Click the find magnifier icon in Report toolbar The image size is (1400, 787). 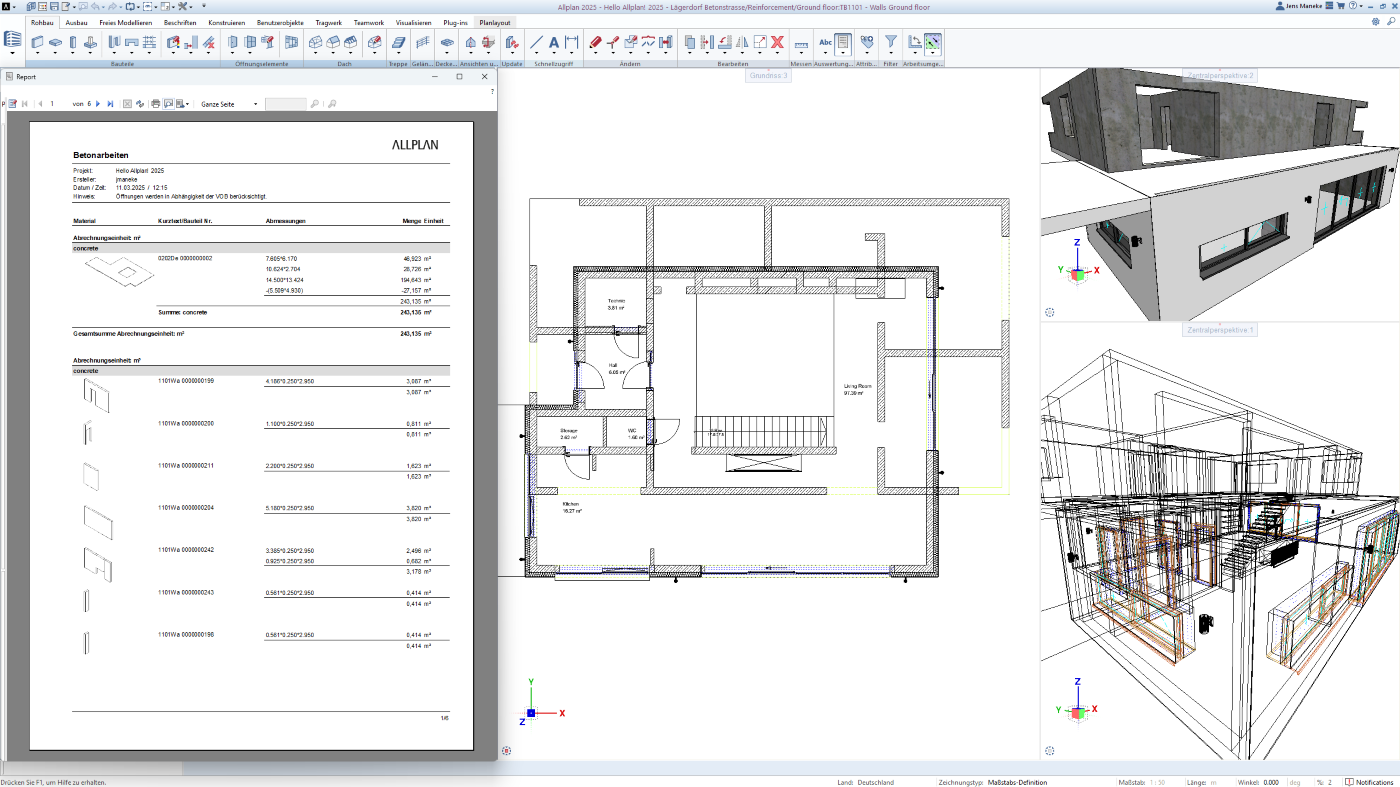pos(314,104)
